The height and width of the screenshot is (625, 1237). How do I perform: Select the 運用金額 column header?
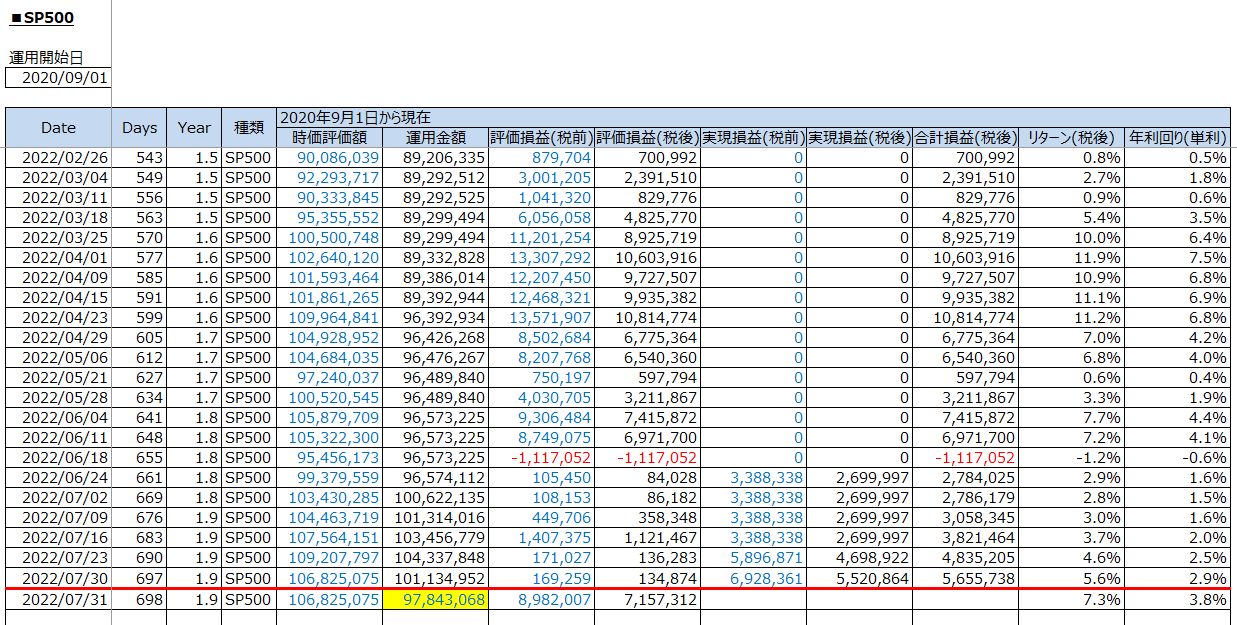[435, 137]
